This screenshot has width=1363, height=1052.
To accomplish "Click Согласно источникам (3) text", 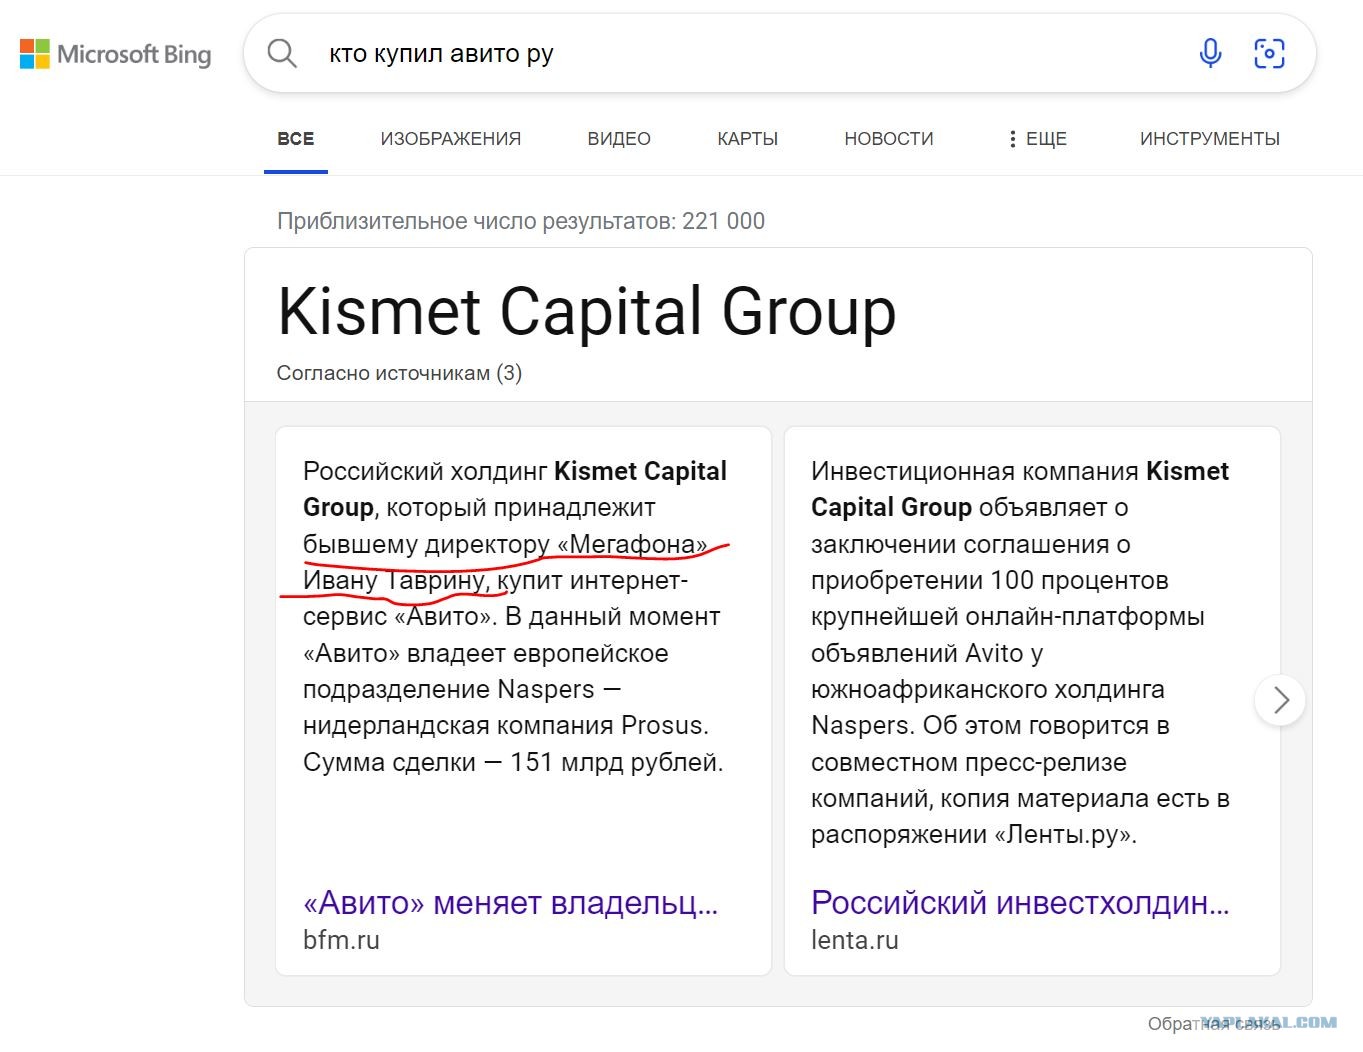I will (x=399, y=373).
